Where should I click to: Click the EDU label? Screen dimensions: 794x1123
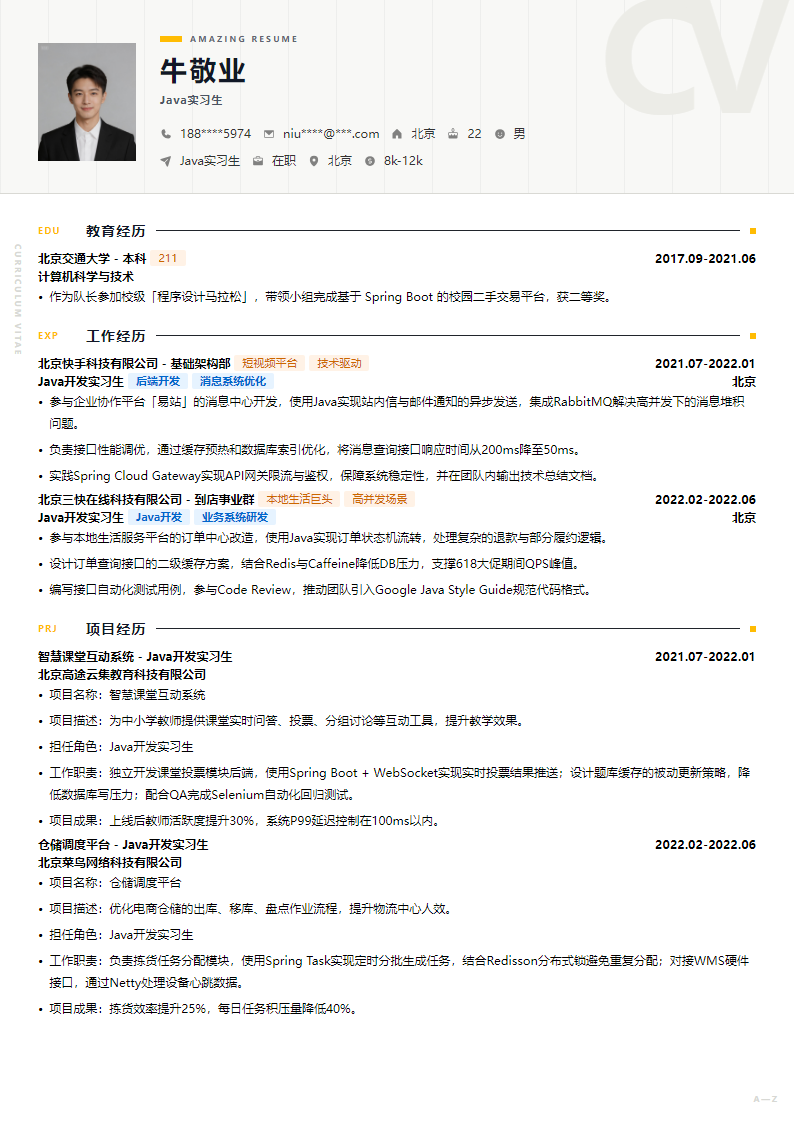pos(49,231)
